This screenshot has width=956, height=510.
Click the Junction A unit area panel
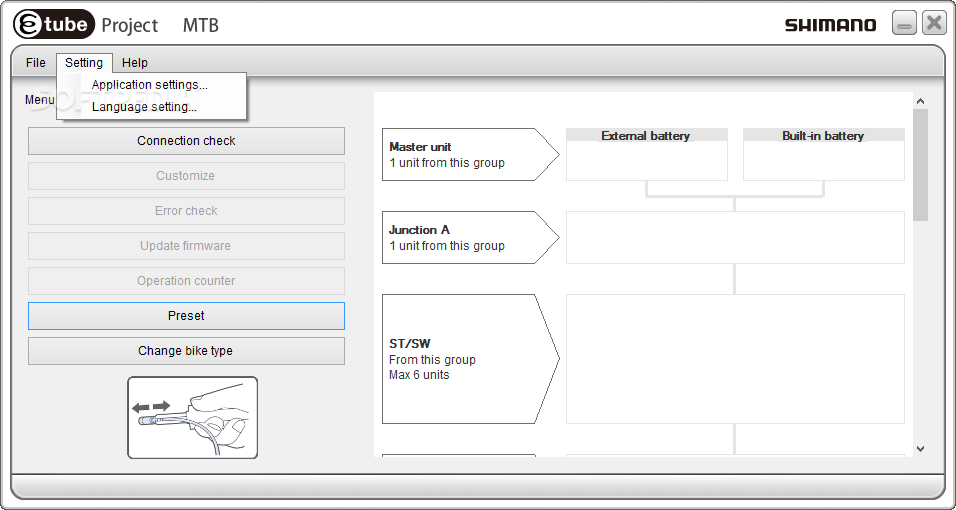735,237
